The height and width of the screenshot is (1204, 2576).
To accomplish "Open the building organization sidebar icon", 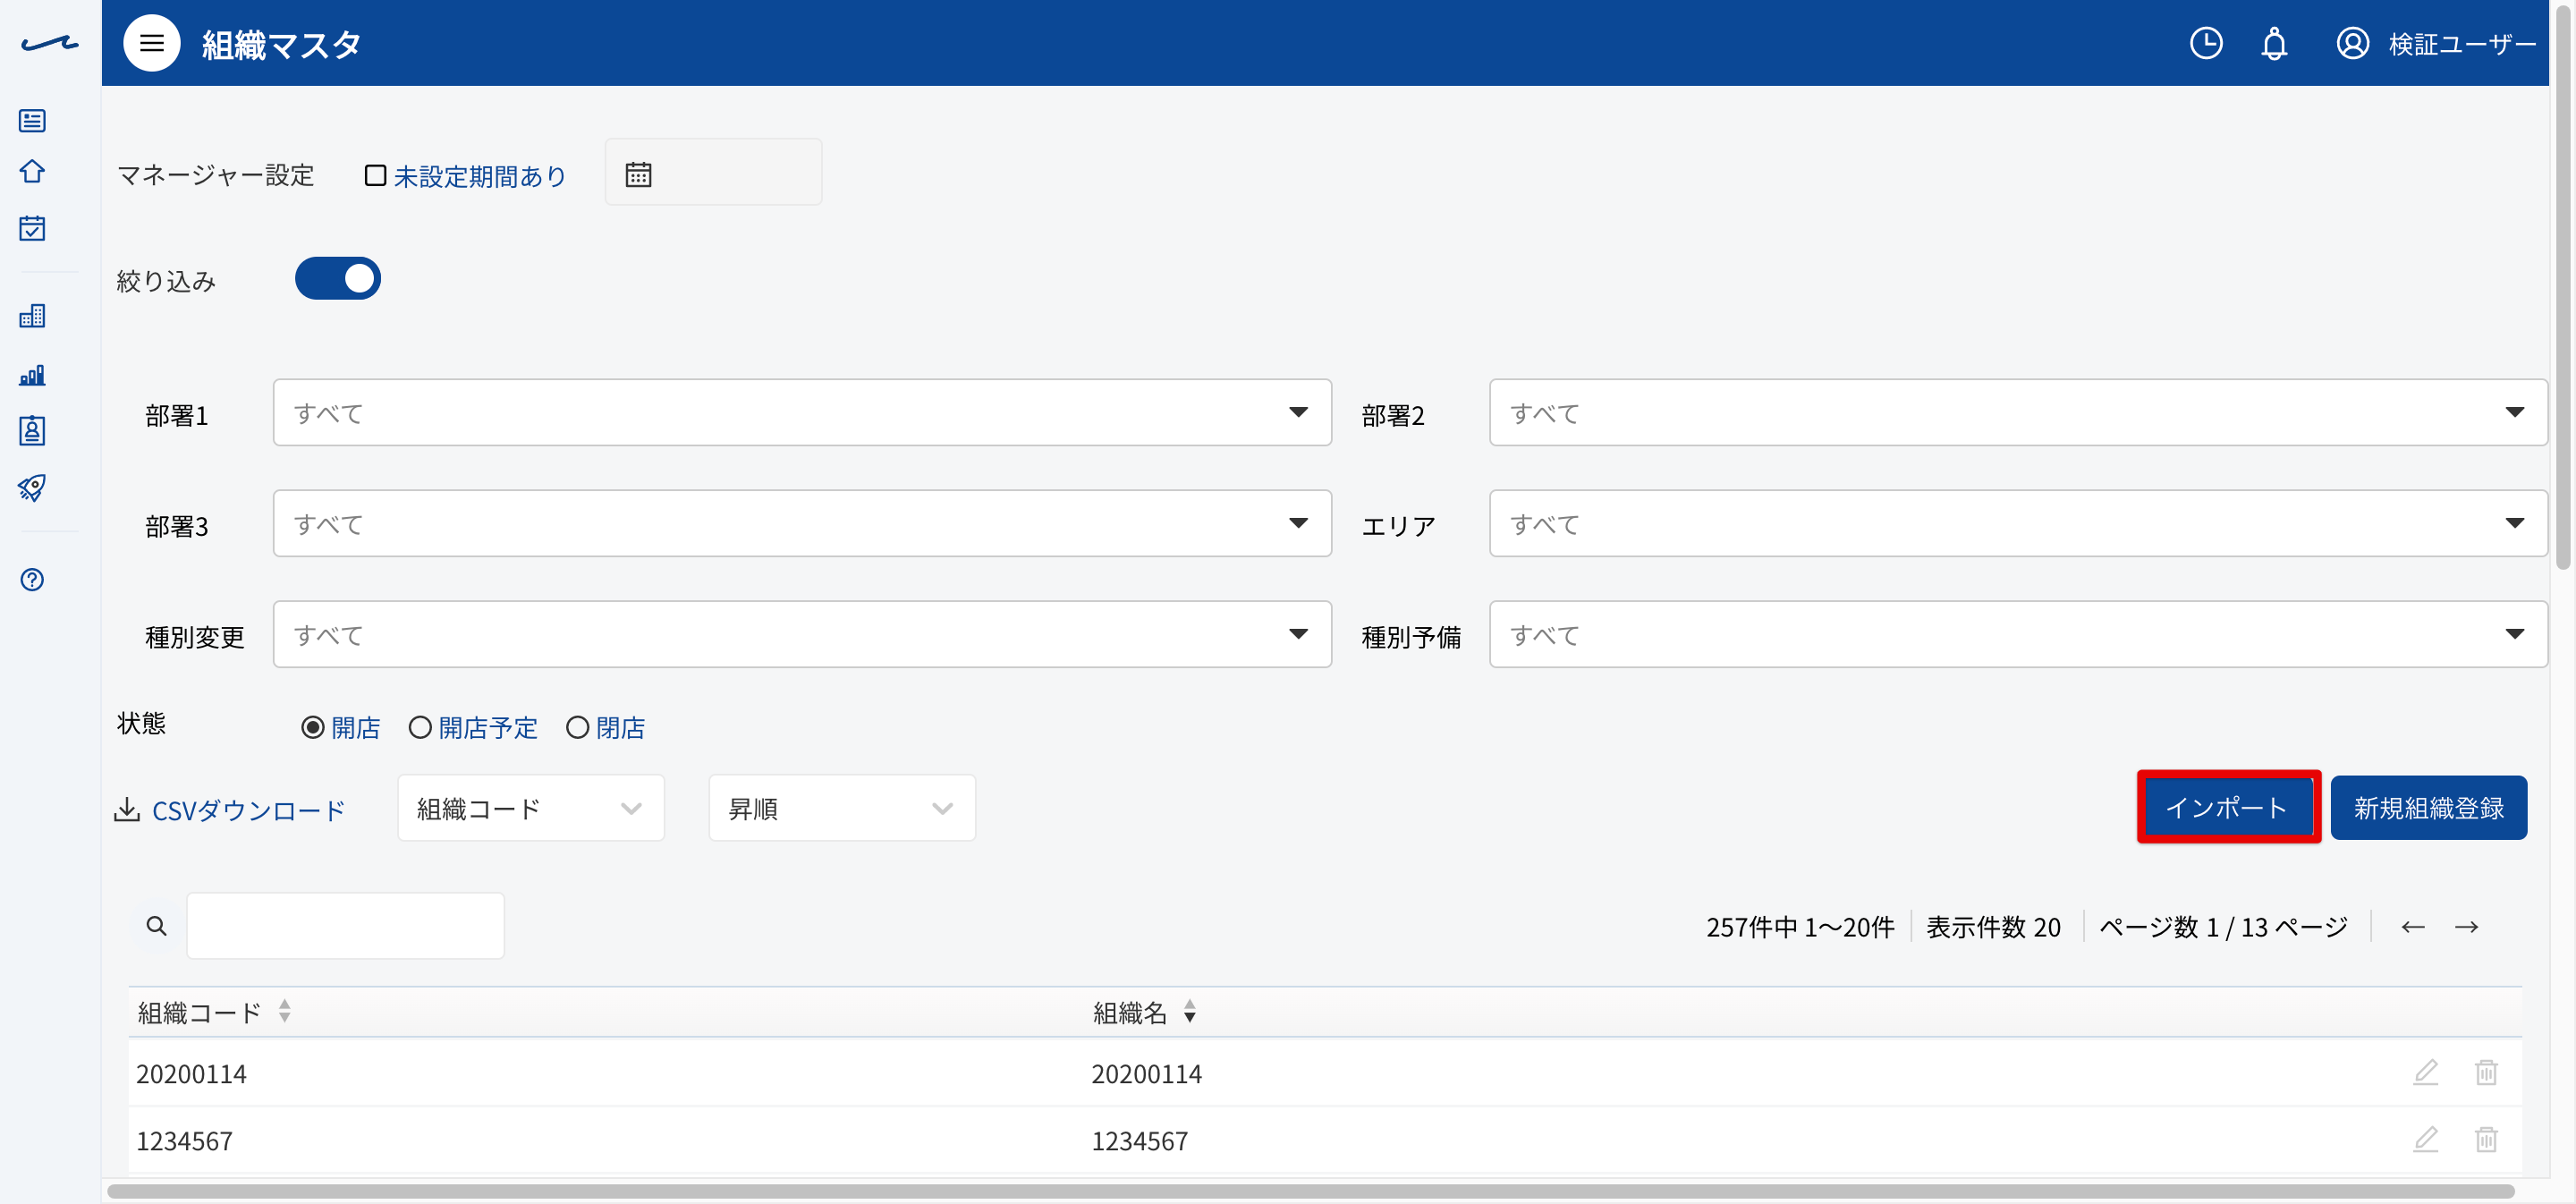I will 32,316.
